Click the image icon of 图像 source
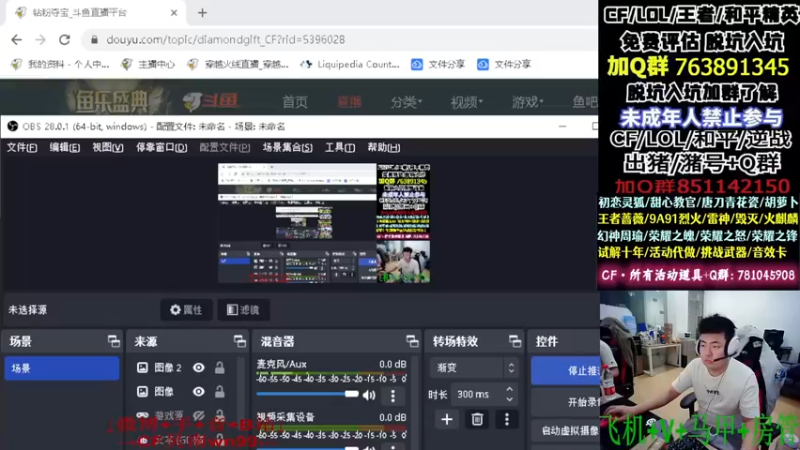 pos(142,392)
